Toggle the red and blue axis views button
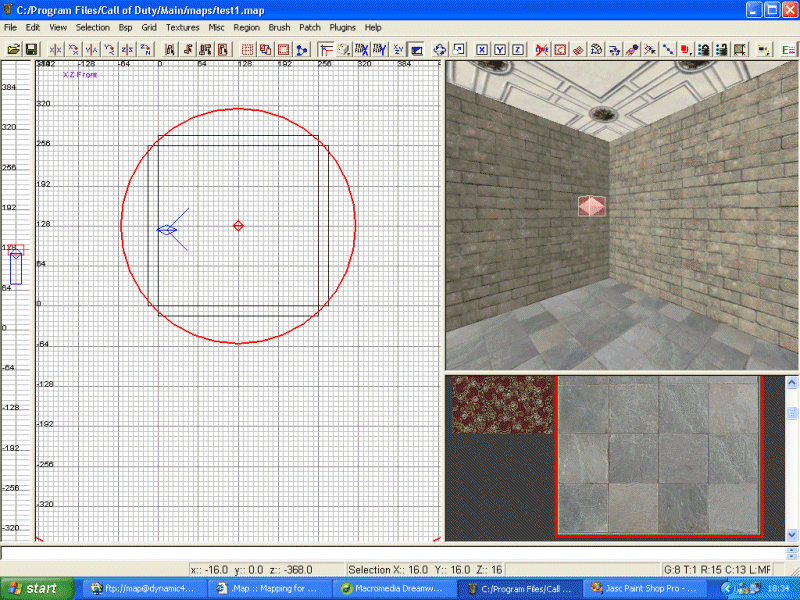 (x=326, y=49)
